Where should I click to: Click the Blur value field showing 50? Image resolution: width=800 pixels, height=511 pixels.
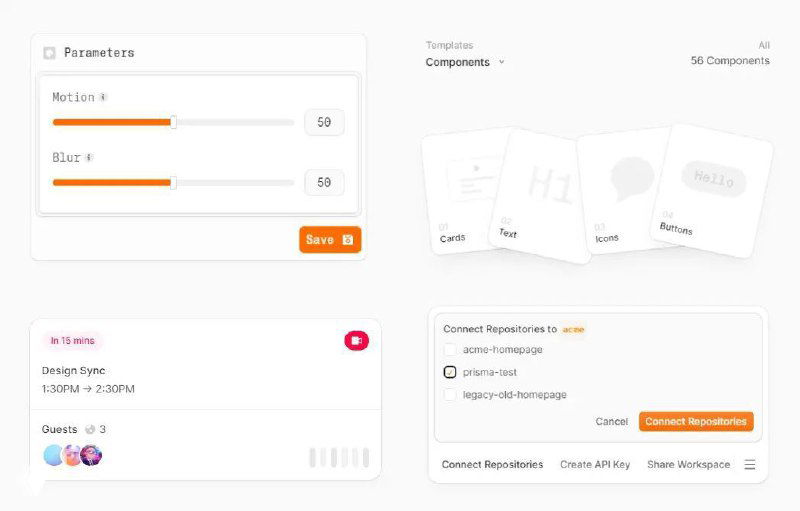(x=324, y=183)
